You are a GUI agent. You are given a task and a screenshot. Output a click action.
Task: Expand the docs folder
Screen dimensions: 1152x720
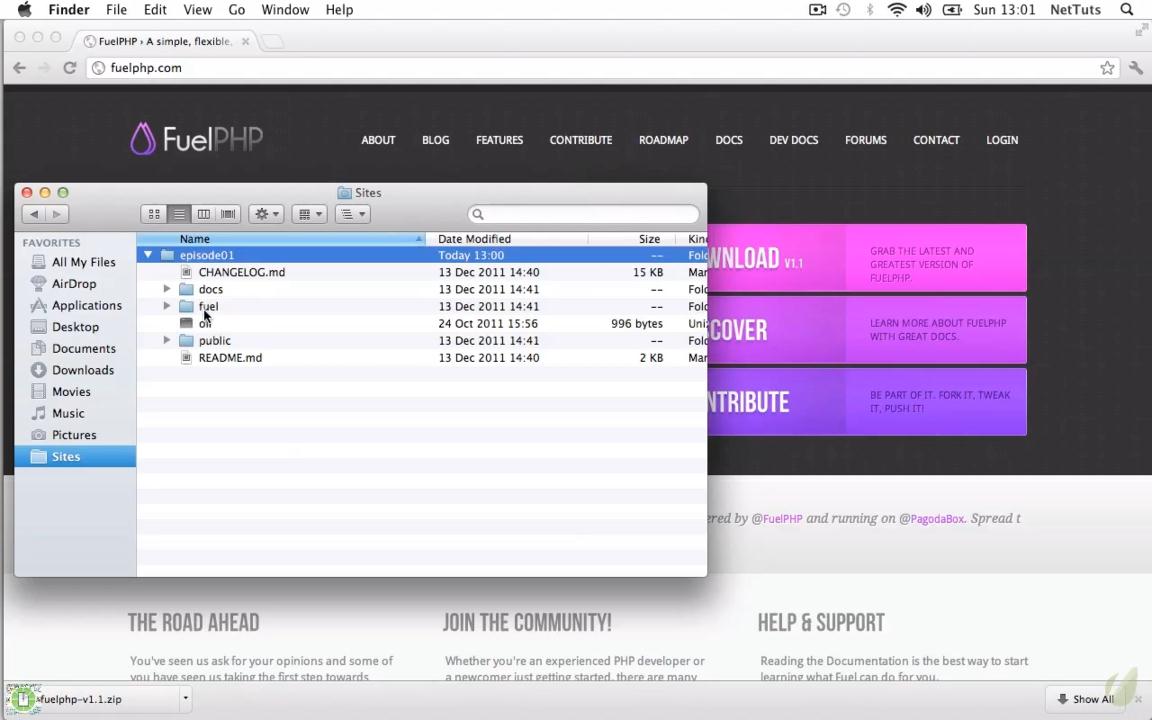pos(167,289)
